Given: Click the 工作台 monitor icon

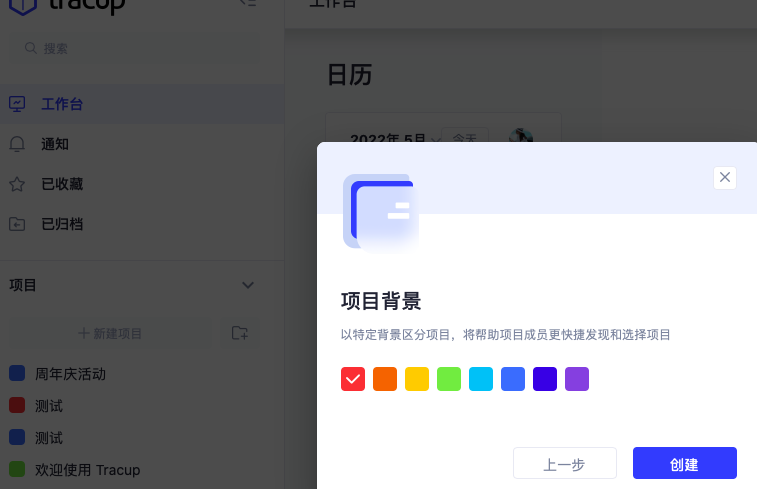Looking at the screenshot, I should pos(17,104).
